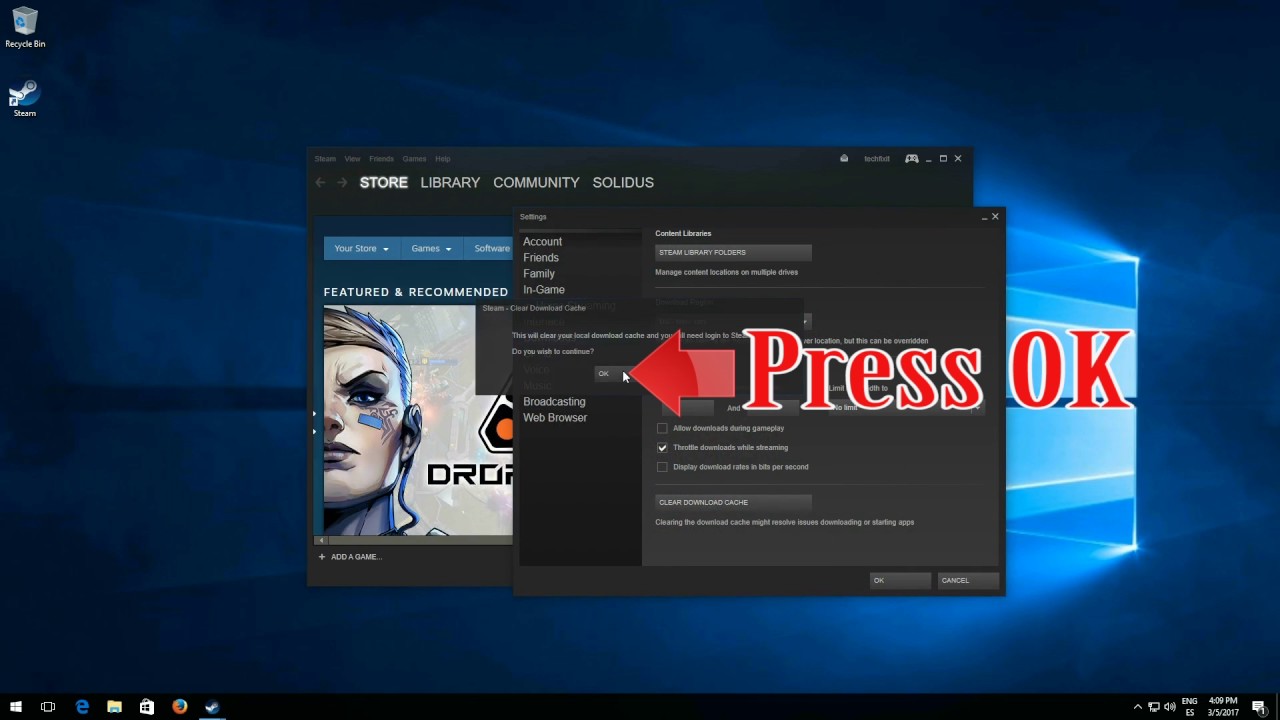Check Display download rates in bits per second
The image size is (1280, 720).
coord(662,466)
